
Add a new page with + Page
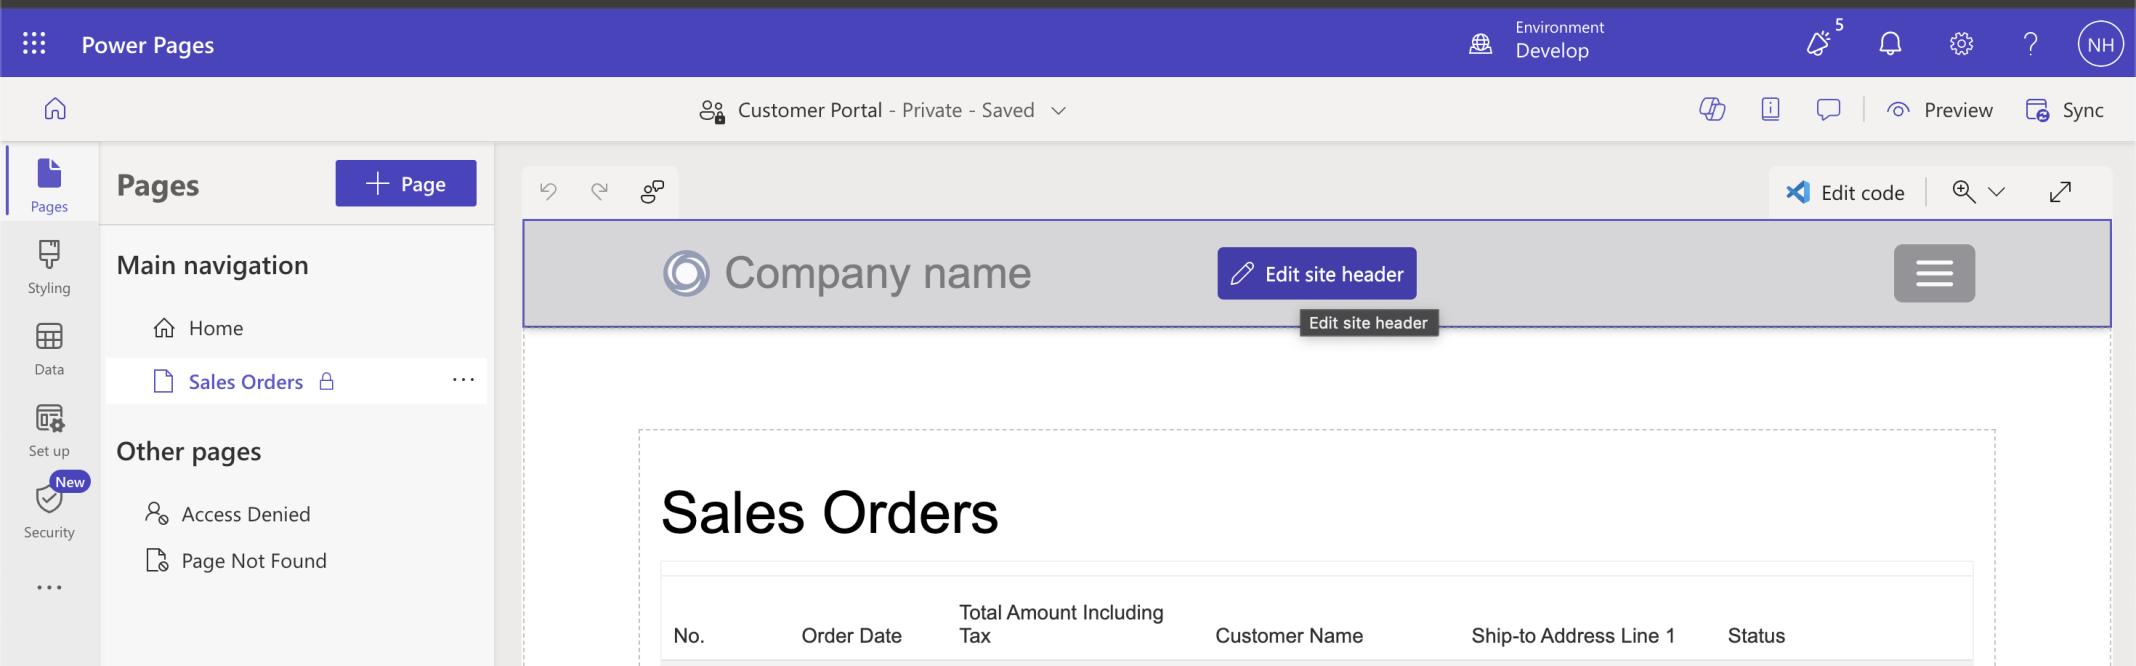(x=405, y=184)
